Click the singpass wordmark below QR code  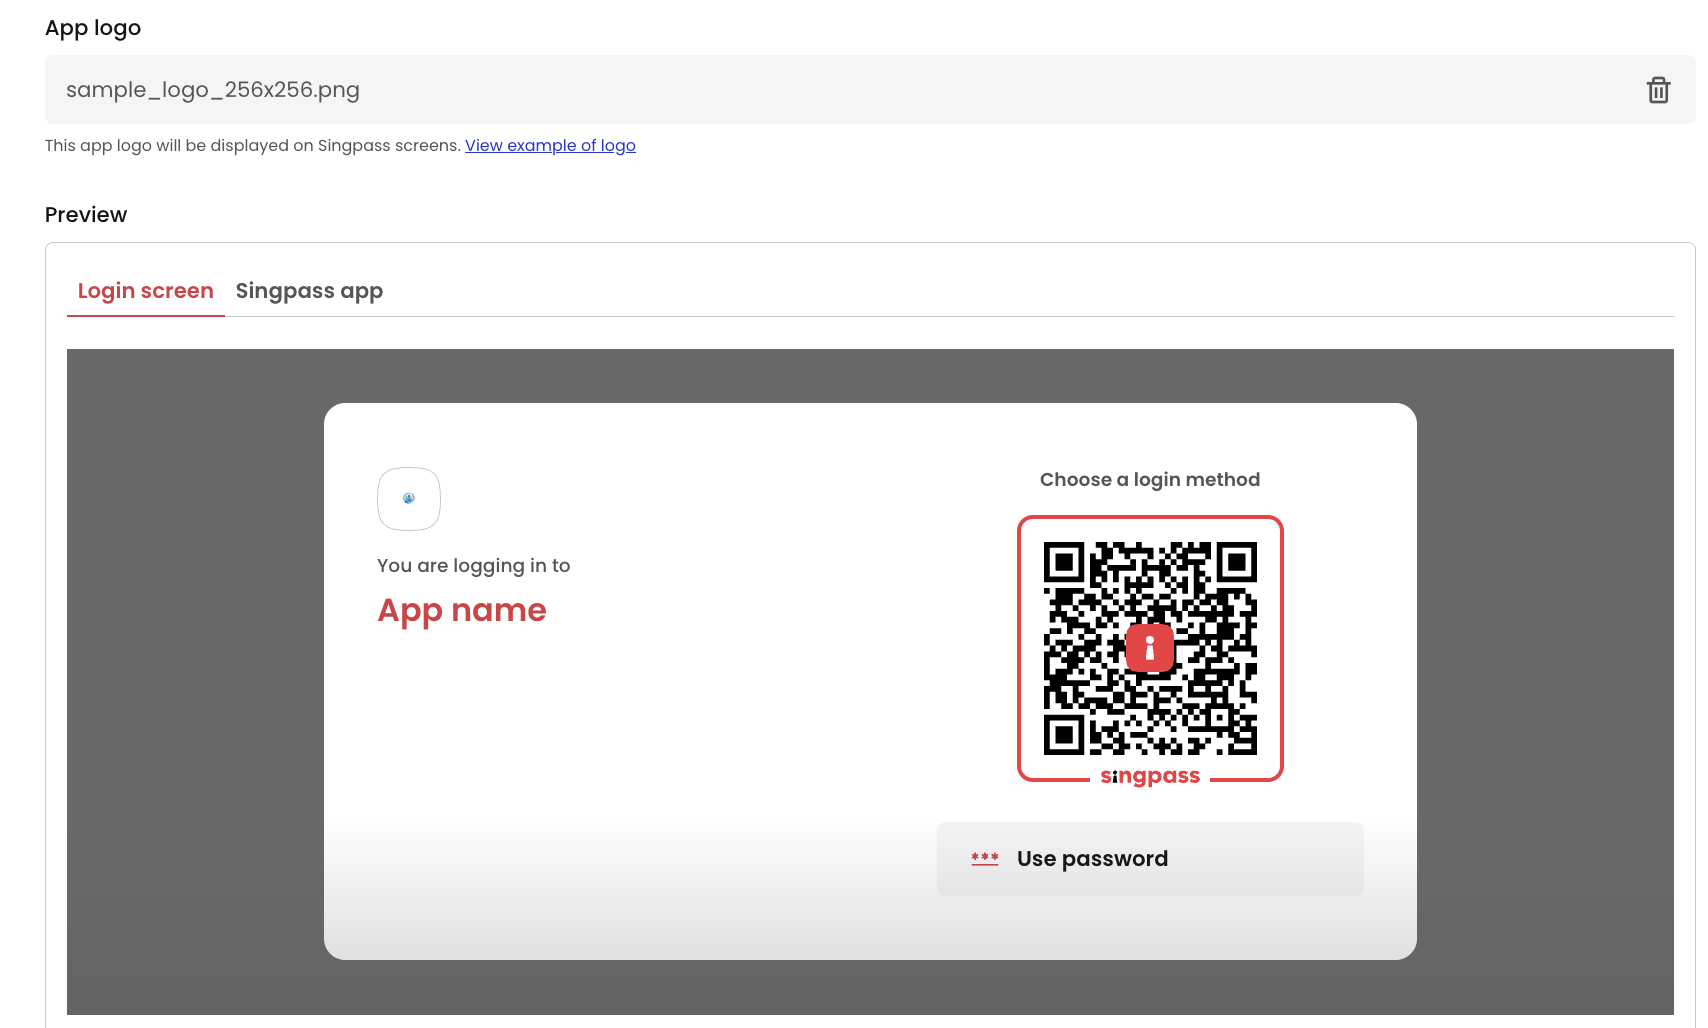(1150, 776)
